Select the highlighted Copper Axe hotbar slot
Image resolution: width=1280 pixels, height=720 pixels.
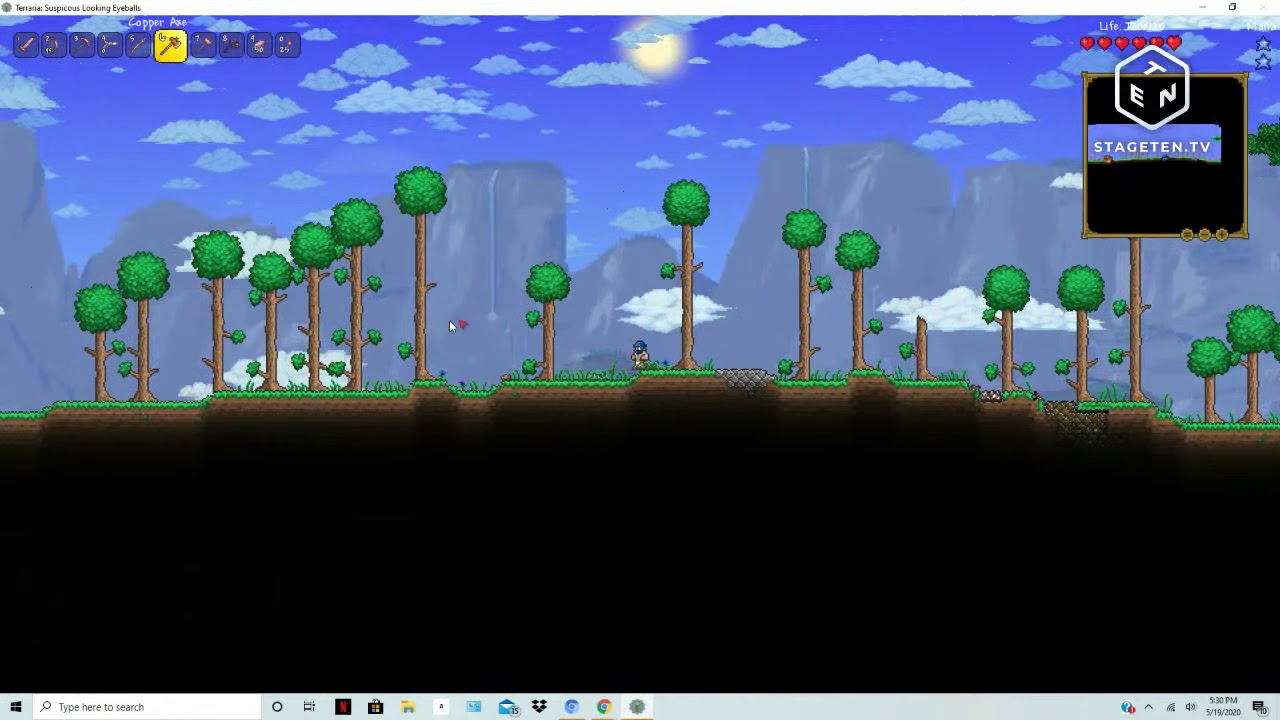pyautogui.click(x=170, y=46)
